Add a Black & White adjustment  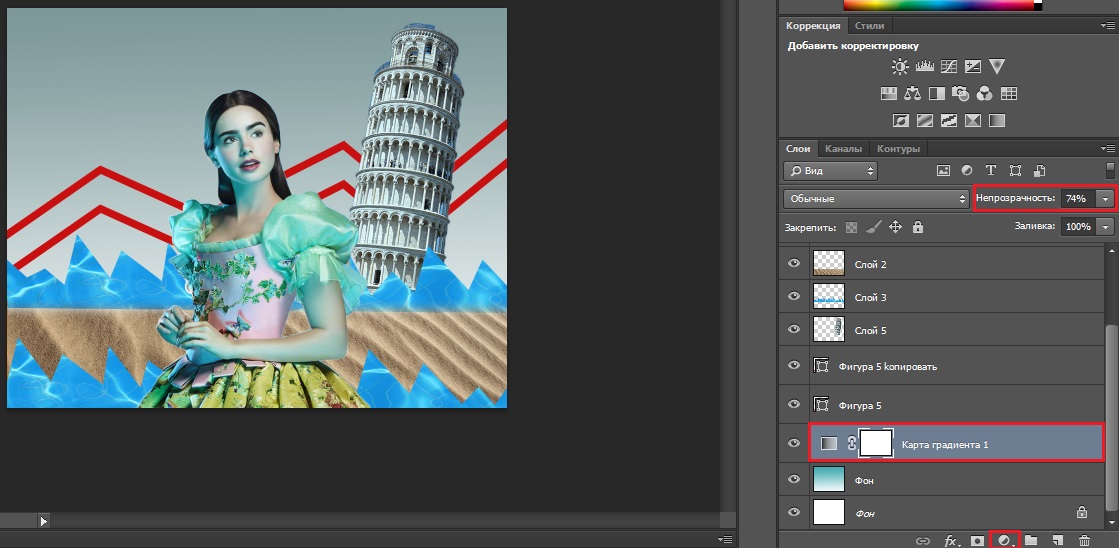tap(936, 93)
